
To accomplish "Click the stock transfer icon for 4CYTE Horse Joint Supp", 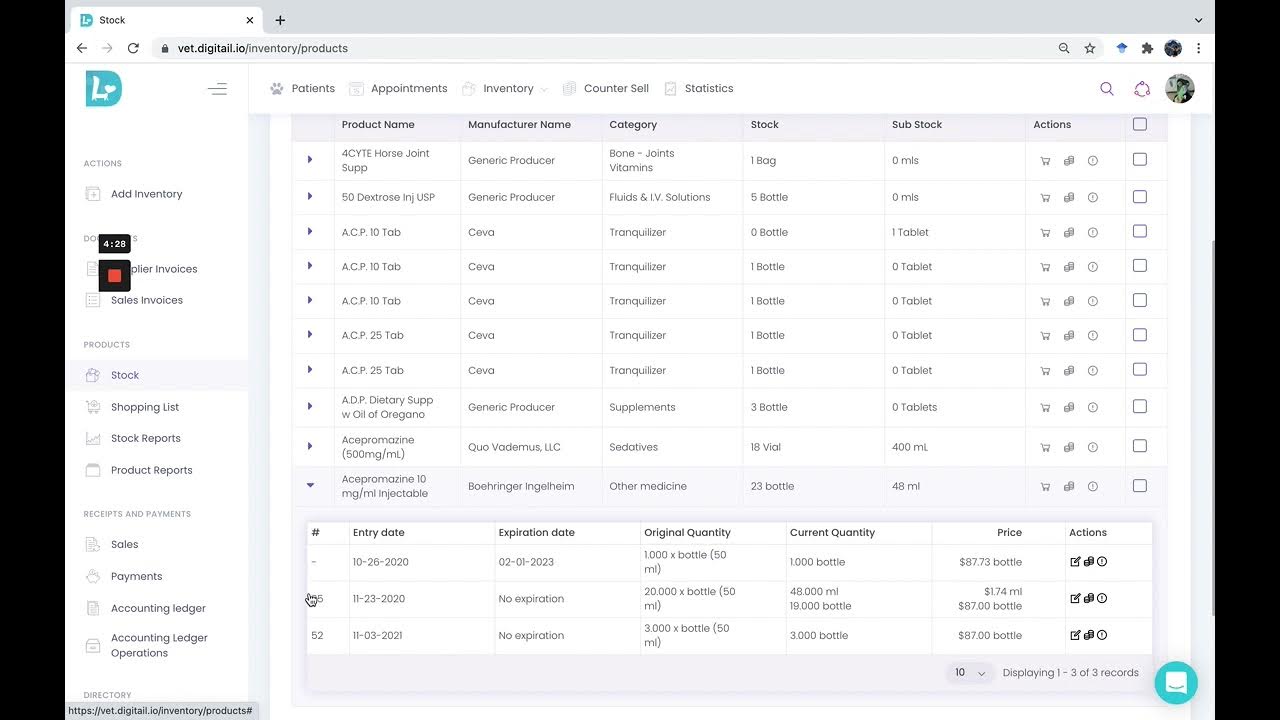I will (x=1069, y=161).
